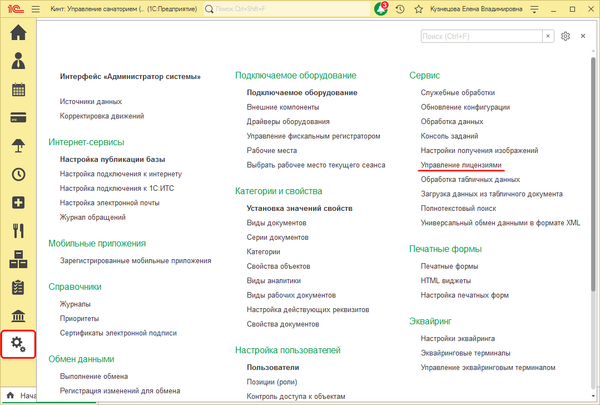600x405 pixels.
Task: Open the person icon sidebar section
Action: [18, 61]
